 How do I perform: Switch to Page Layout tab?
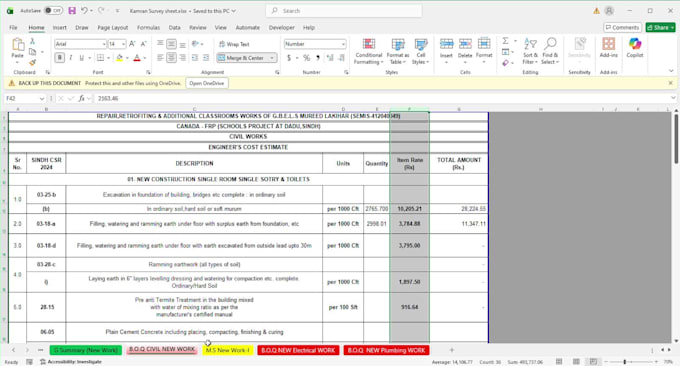pyautogui.click(x=113, y=27)
